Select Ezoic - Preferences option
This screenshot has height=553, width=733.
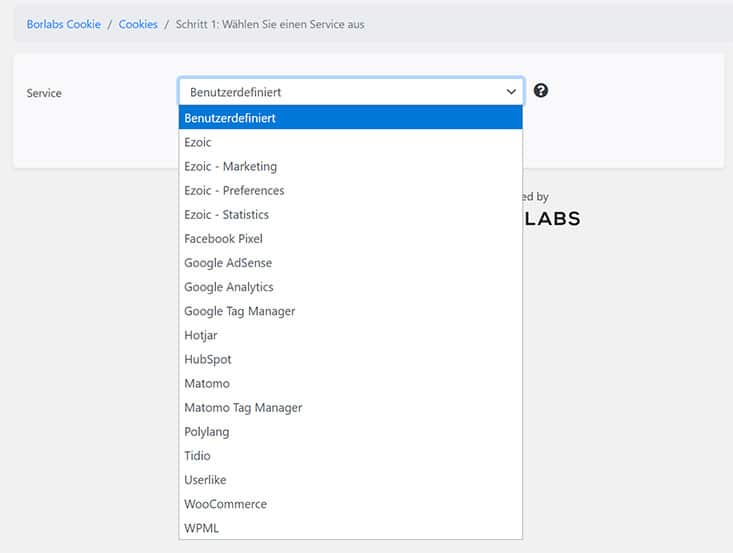pyautogui.click(x=351, y=190)
